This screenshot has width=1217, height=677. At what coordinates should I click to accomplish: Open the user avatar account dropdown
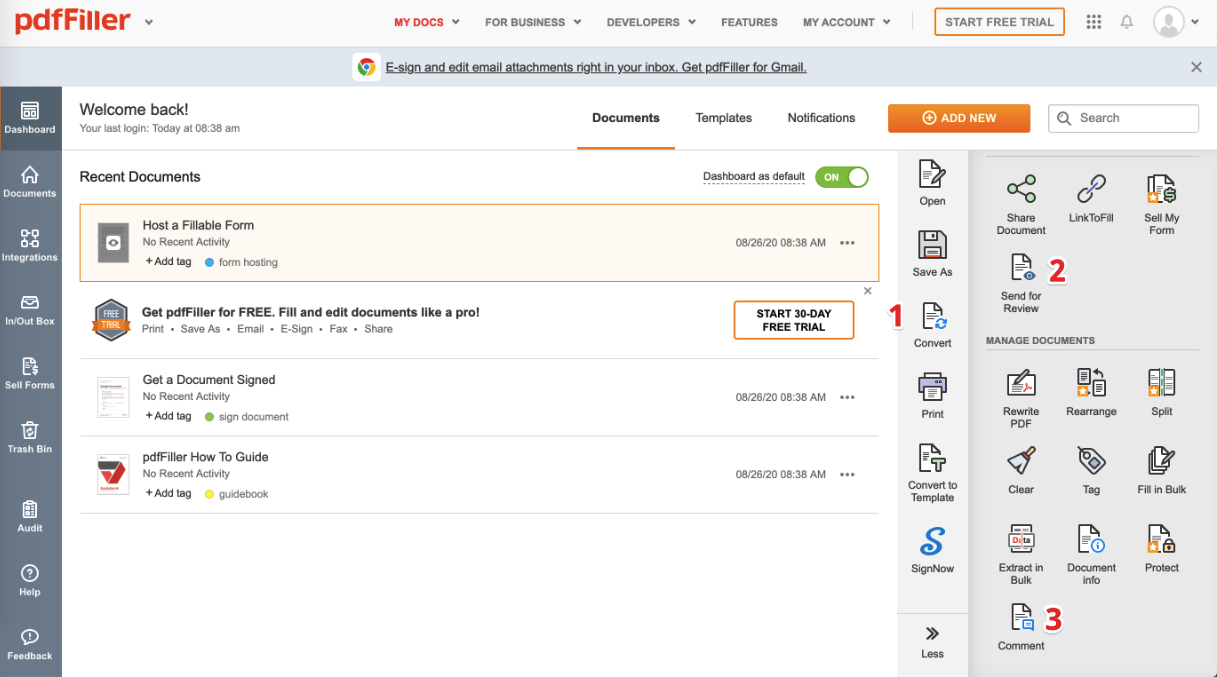[x=1175, y=22]
